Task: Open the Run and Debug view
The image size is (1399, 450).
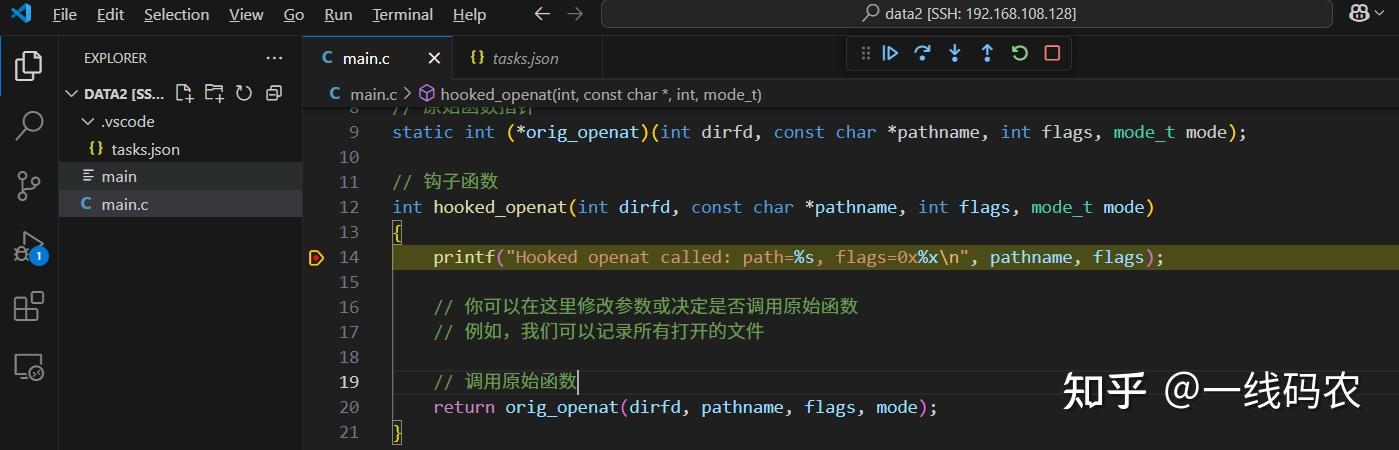Action: 28,246
